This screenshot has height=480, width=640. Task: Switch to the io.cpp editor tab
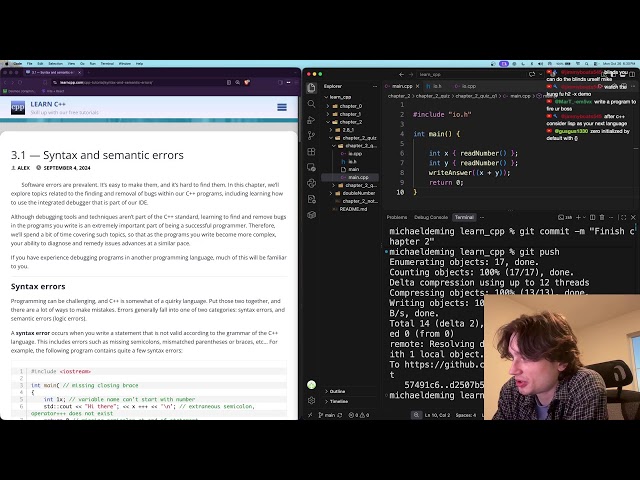coord(465,86)
